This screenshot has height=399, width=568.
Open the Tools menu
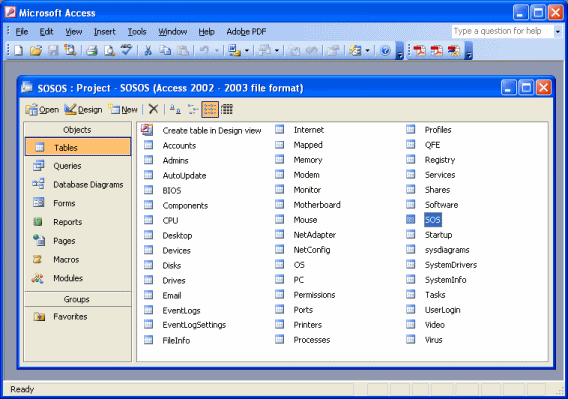tap(137, 32)
